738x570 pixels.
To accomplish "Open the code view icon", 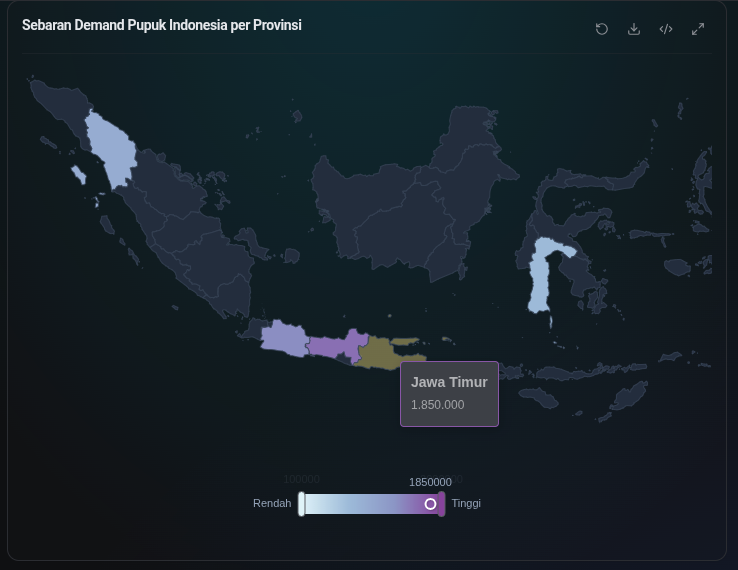I will coord(666,29).
